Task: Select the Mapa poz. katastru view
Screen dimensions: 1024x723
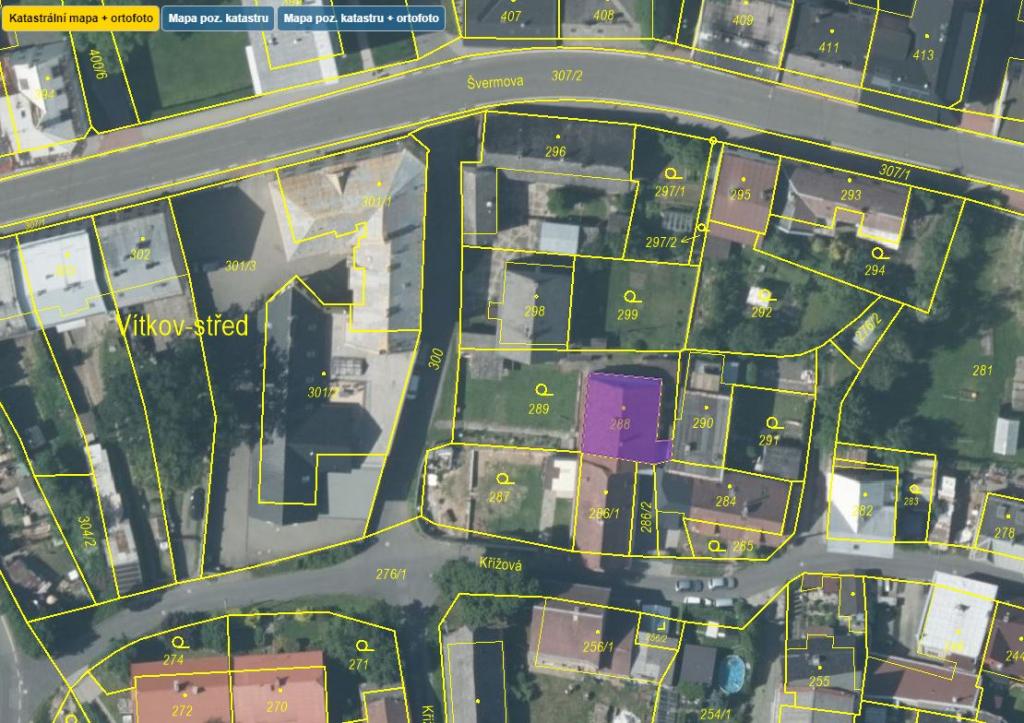Action: 218,18
